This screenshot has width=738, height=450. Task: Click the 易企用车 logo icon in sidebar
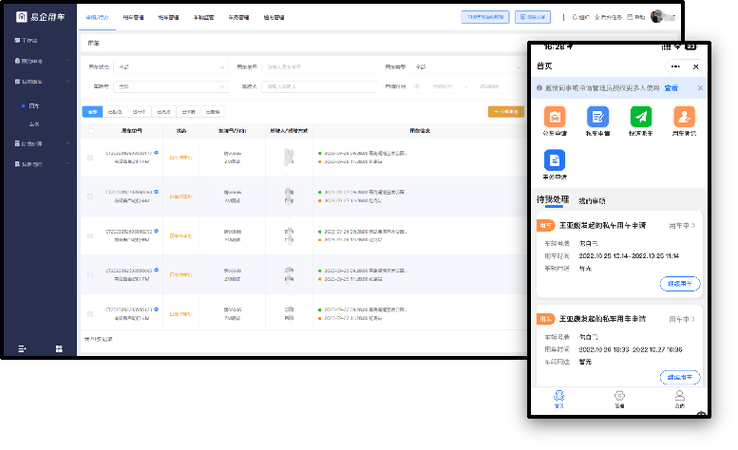click(22, 17)
